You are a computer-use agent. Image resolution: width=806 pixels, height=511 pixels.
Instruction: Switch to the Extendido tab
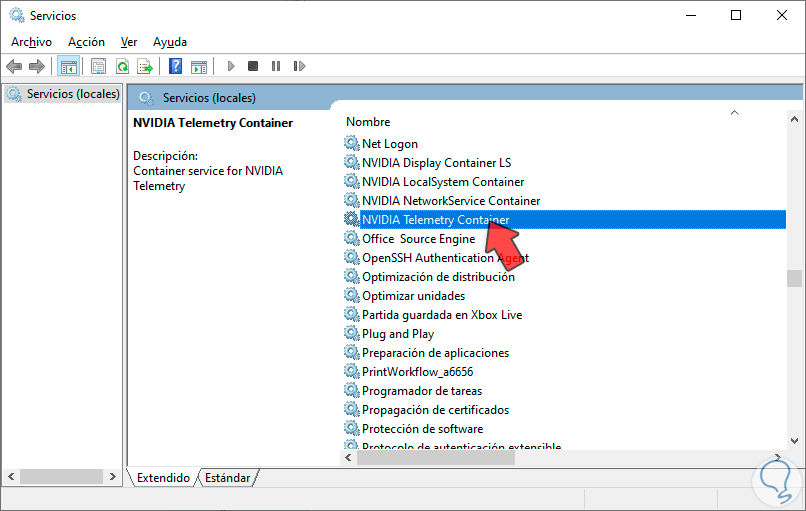[x=163, y=478]
